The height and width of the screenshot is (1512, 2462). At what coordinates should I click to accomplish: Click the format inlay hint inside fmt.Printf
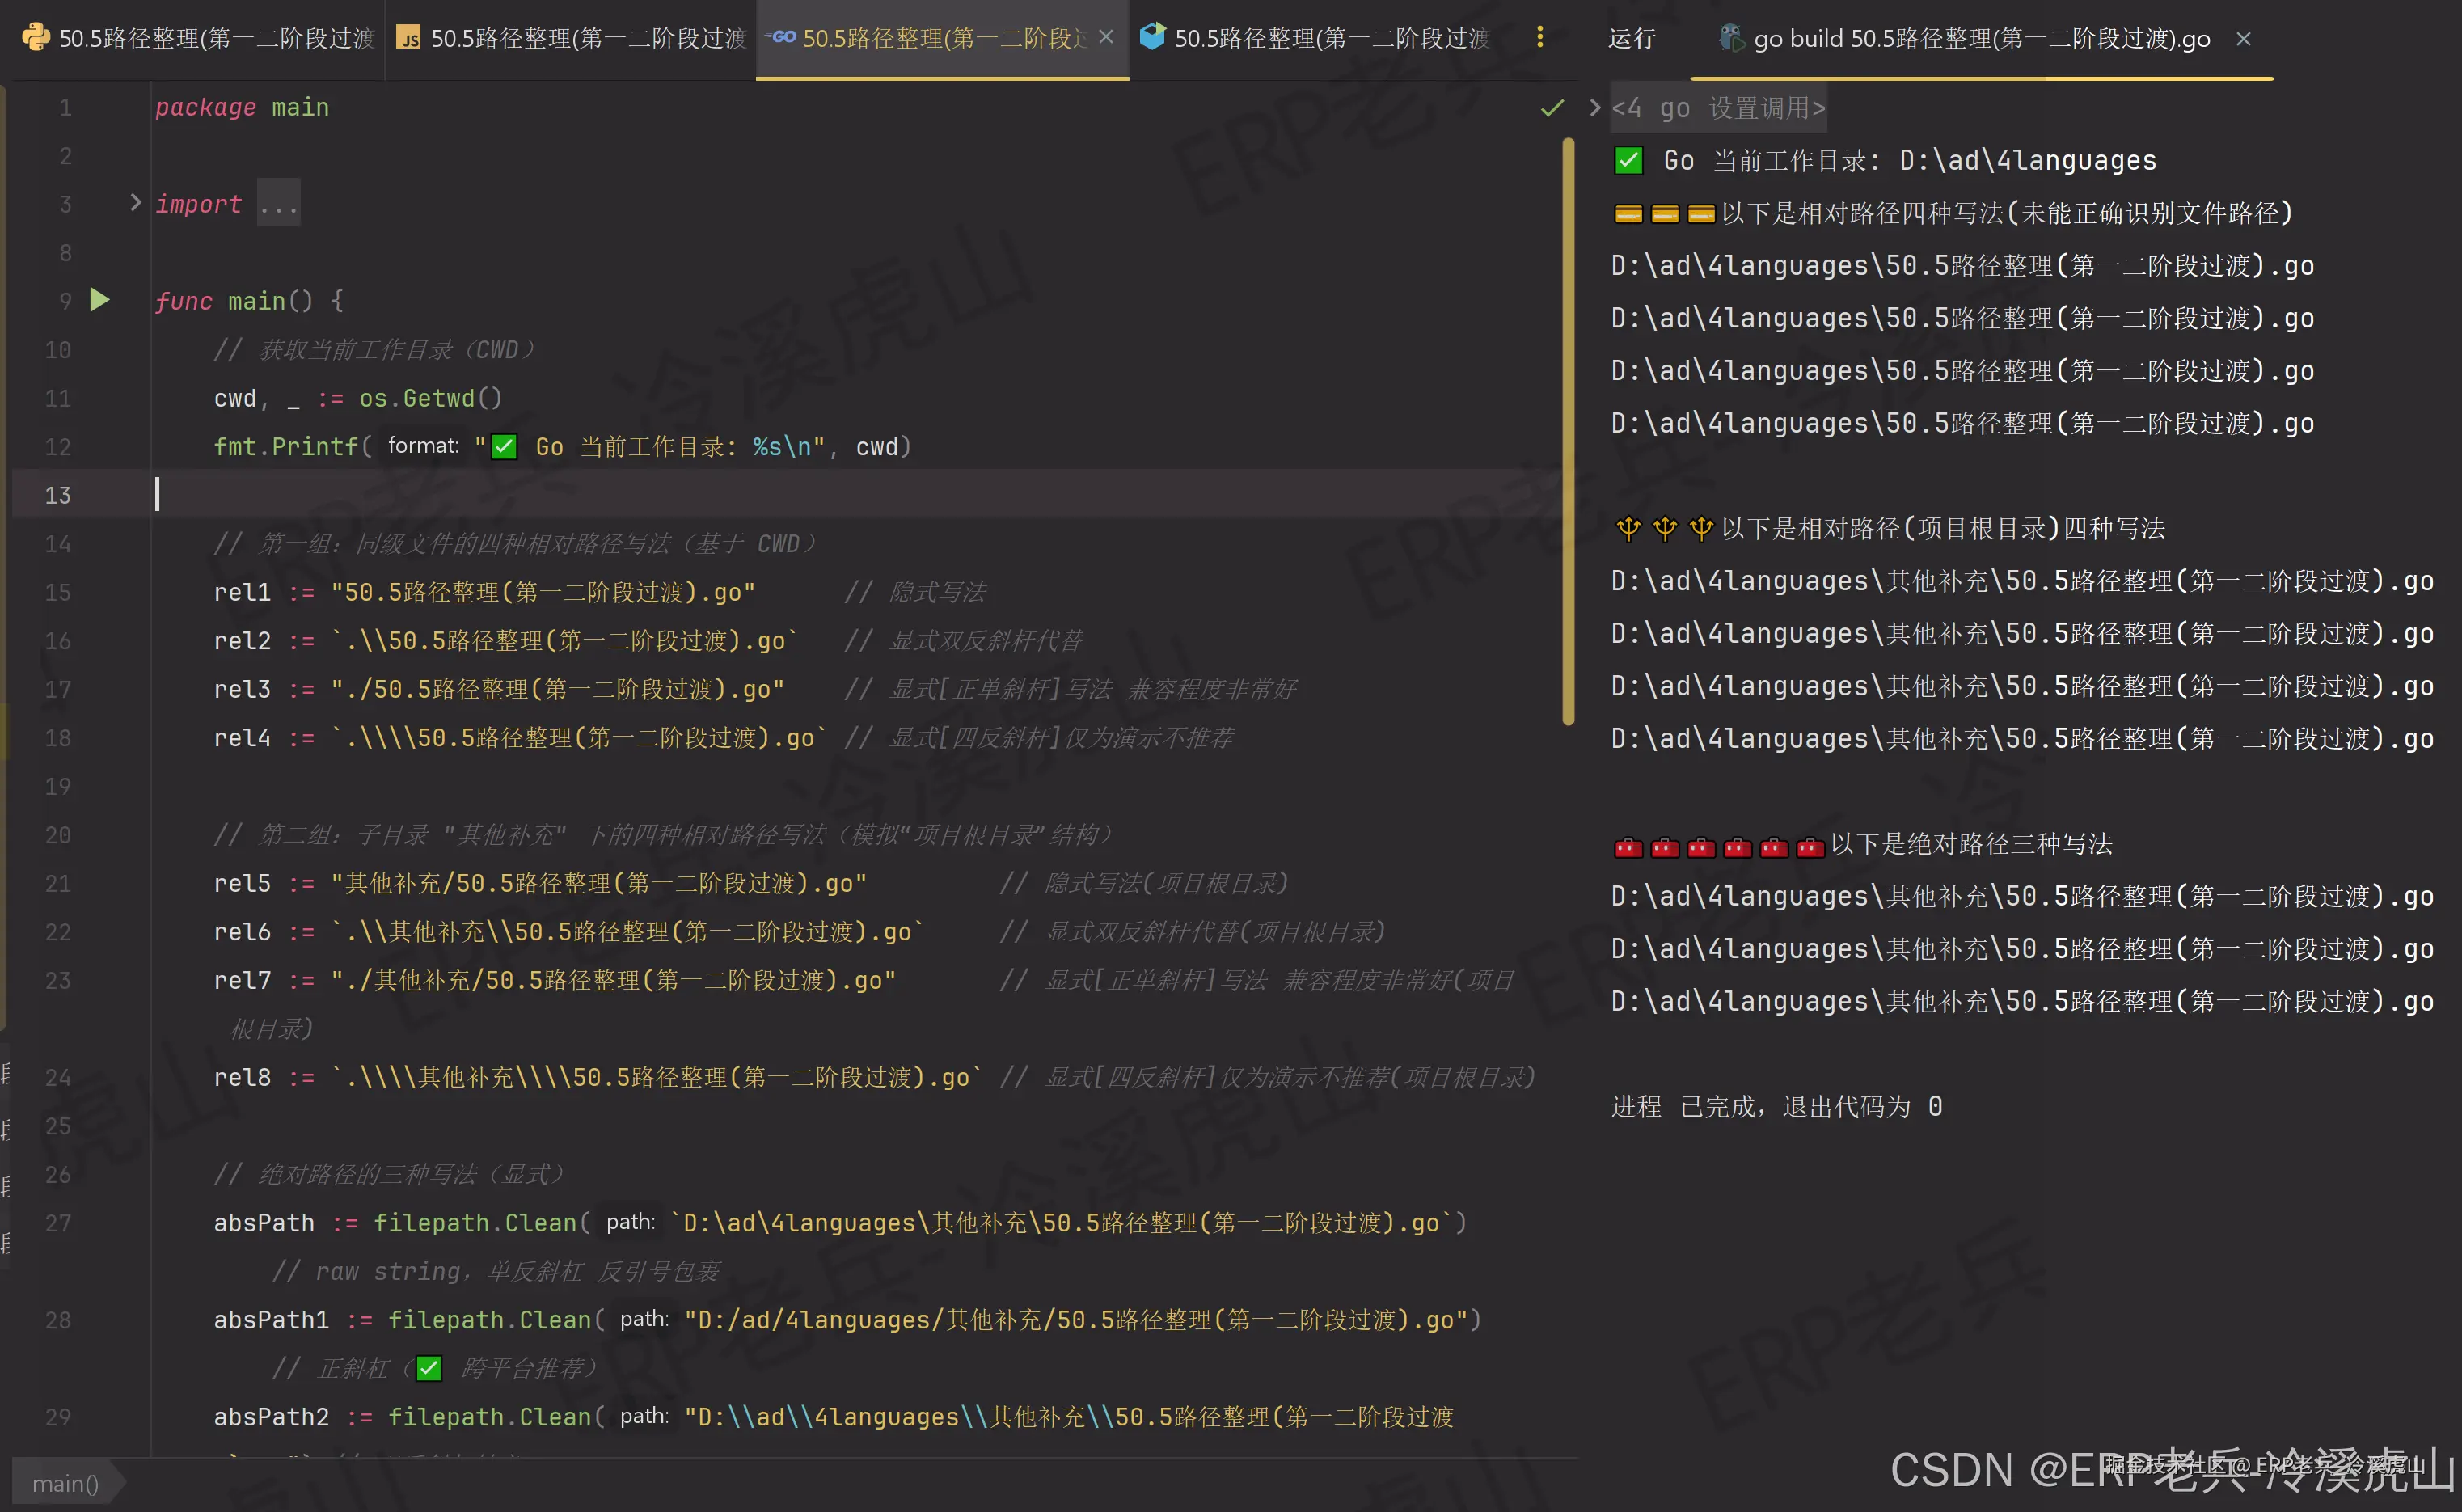point(422,446)
